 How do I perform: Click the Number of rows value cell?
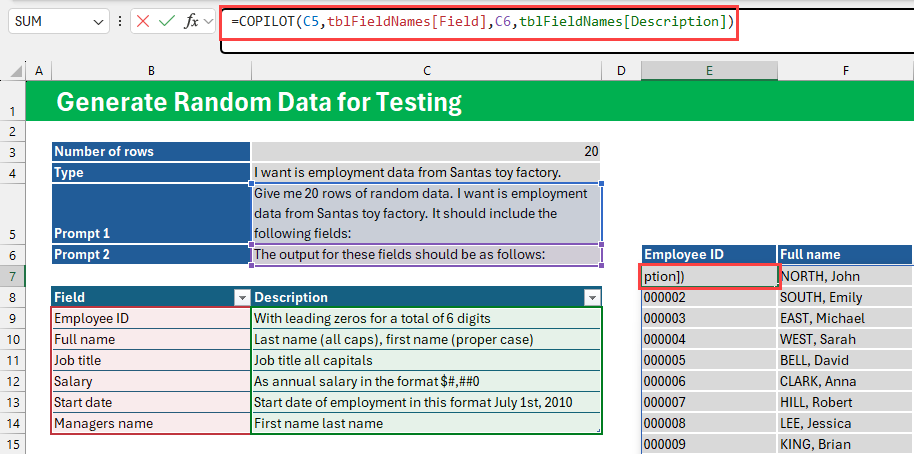(426, 151)
